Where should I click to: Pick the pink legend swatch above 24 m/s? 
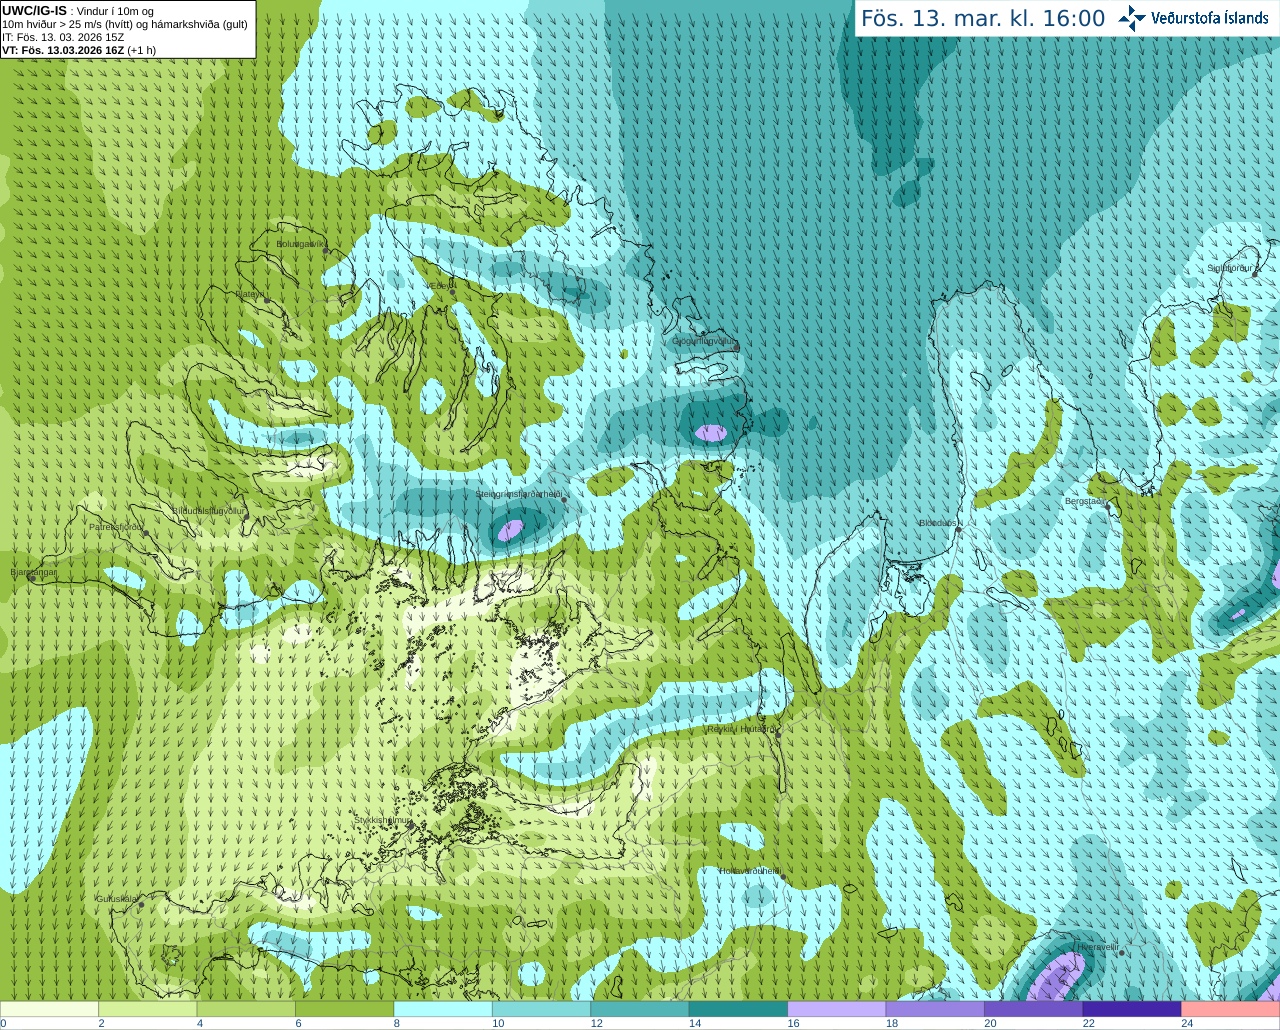click(x=1230, y=1009)
